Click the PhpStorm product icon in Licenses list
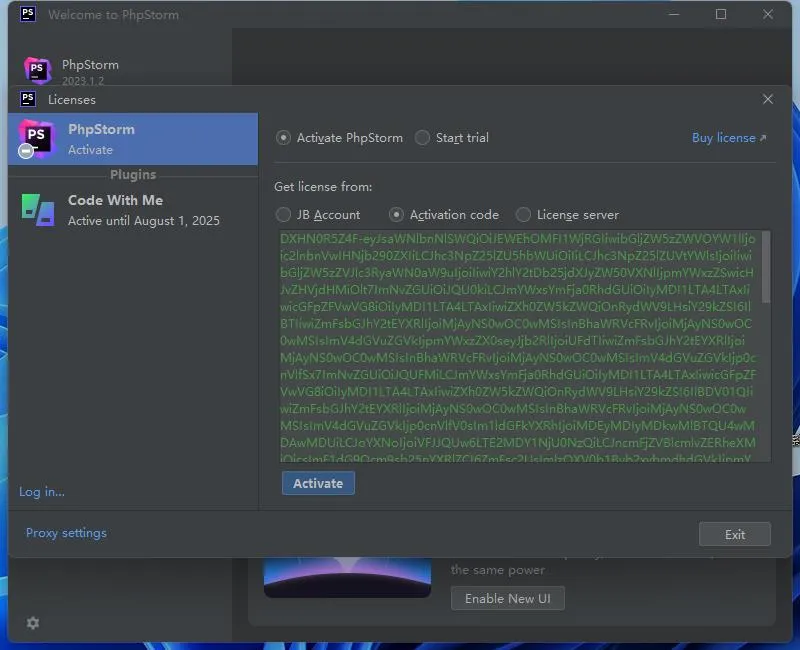The height and width of the screenshot is (650, 800). click(x=35, y=138)
